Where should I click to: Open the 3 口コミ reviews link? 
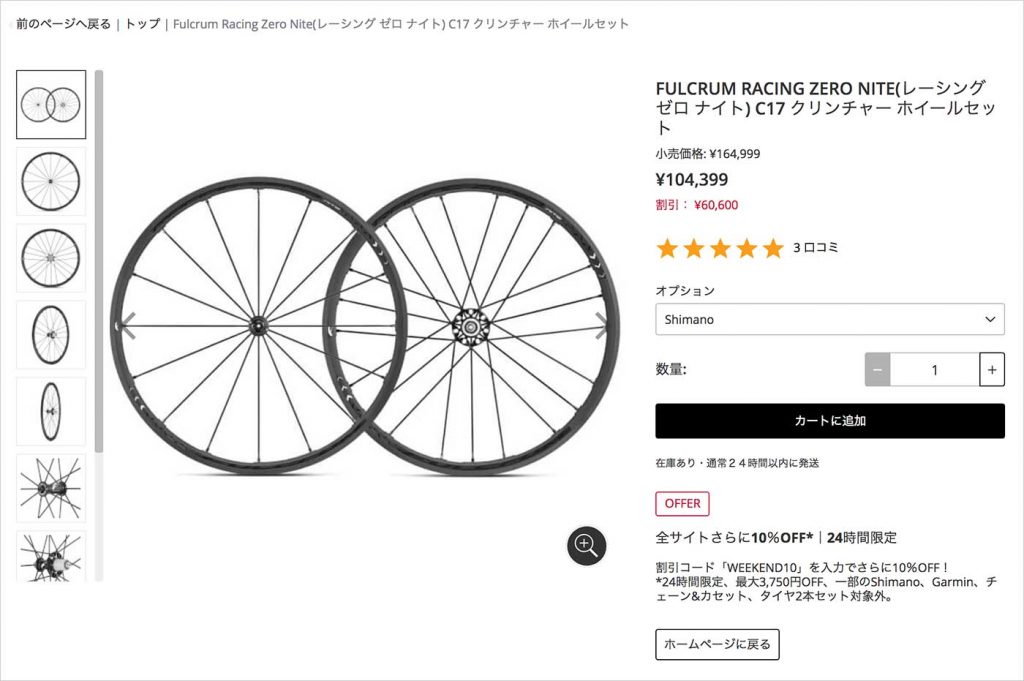[813, 247]
